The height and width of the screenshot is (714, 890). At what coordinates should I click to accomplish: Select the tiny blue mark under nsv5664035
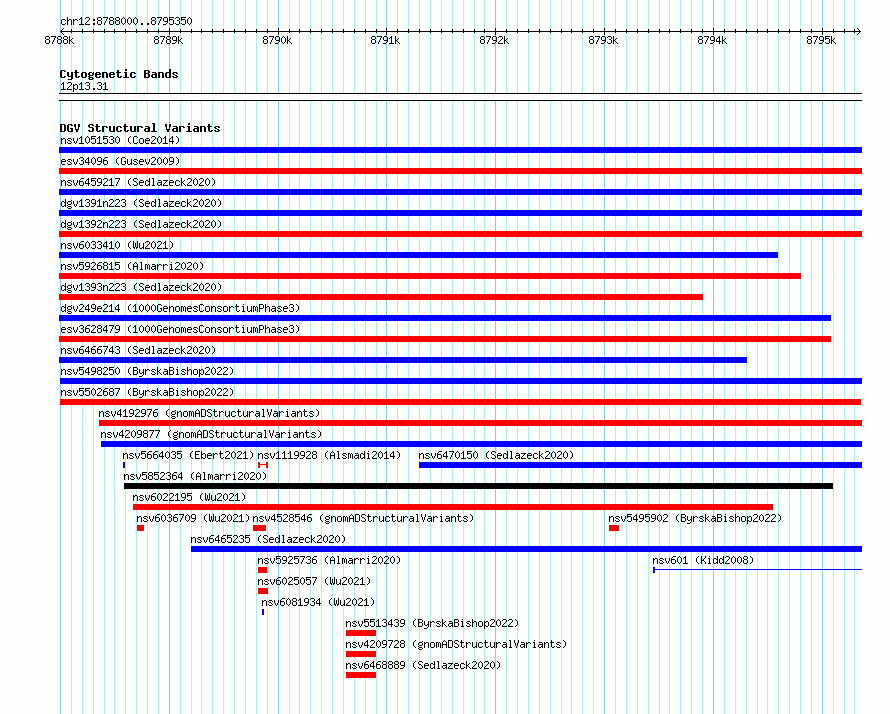pos(124,465)
